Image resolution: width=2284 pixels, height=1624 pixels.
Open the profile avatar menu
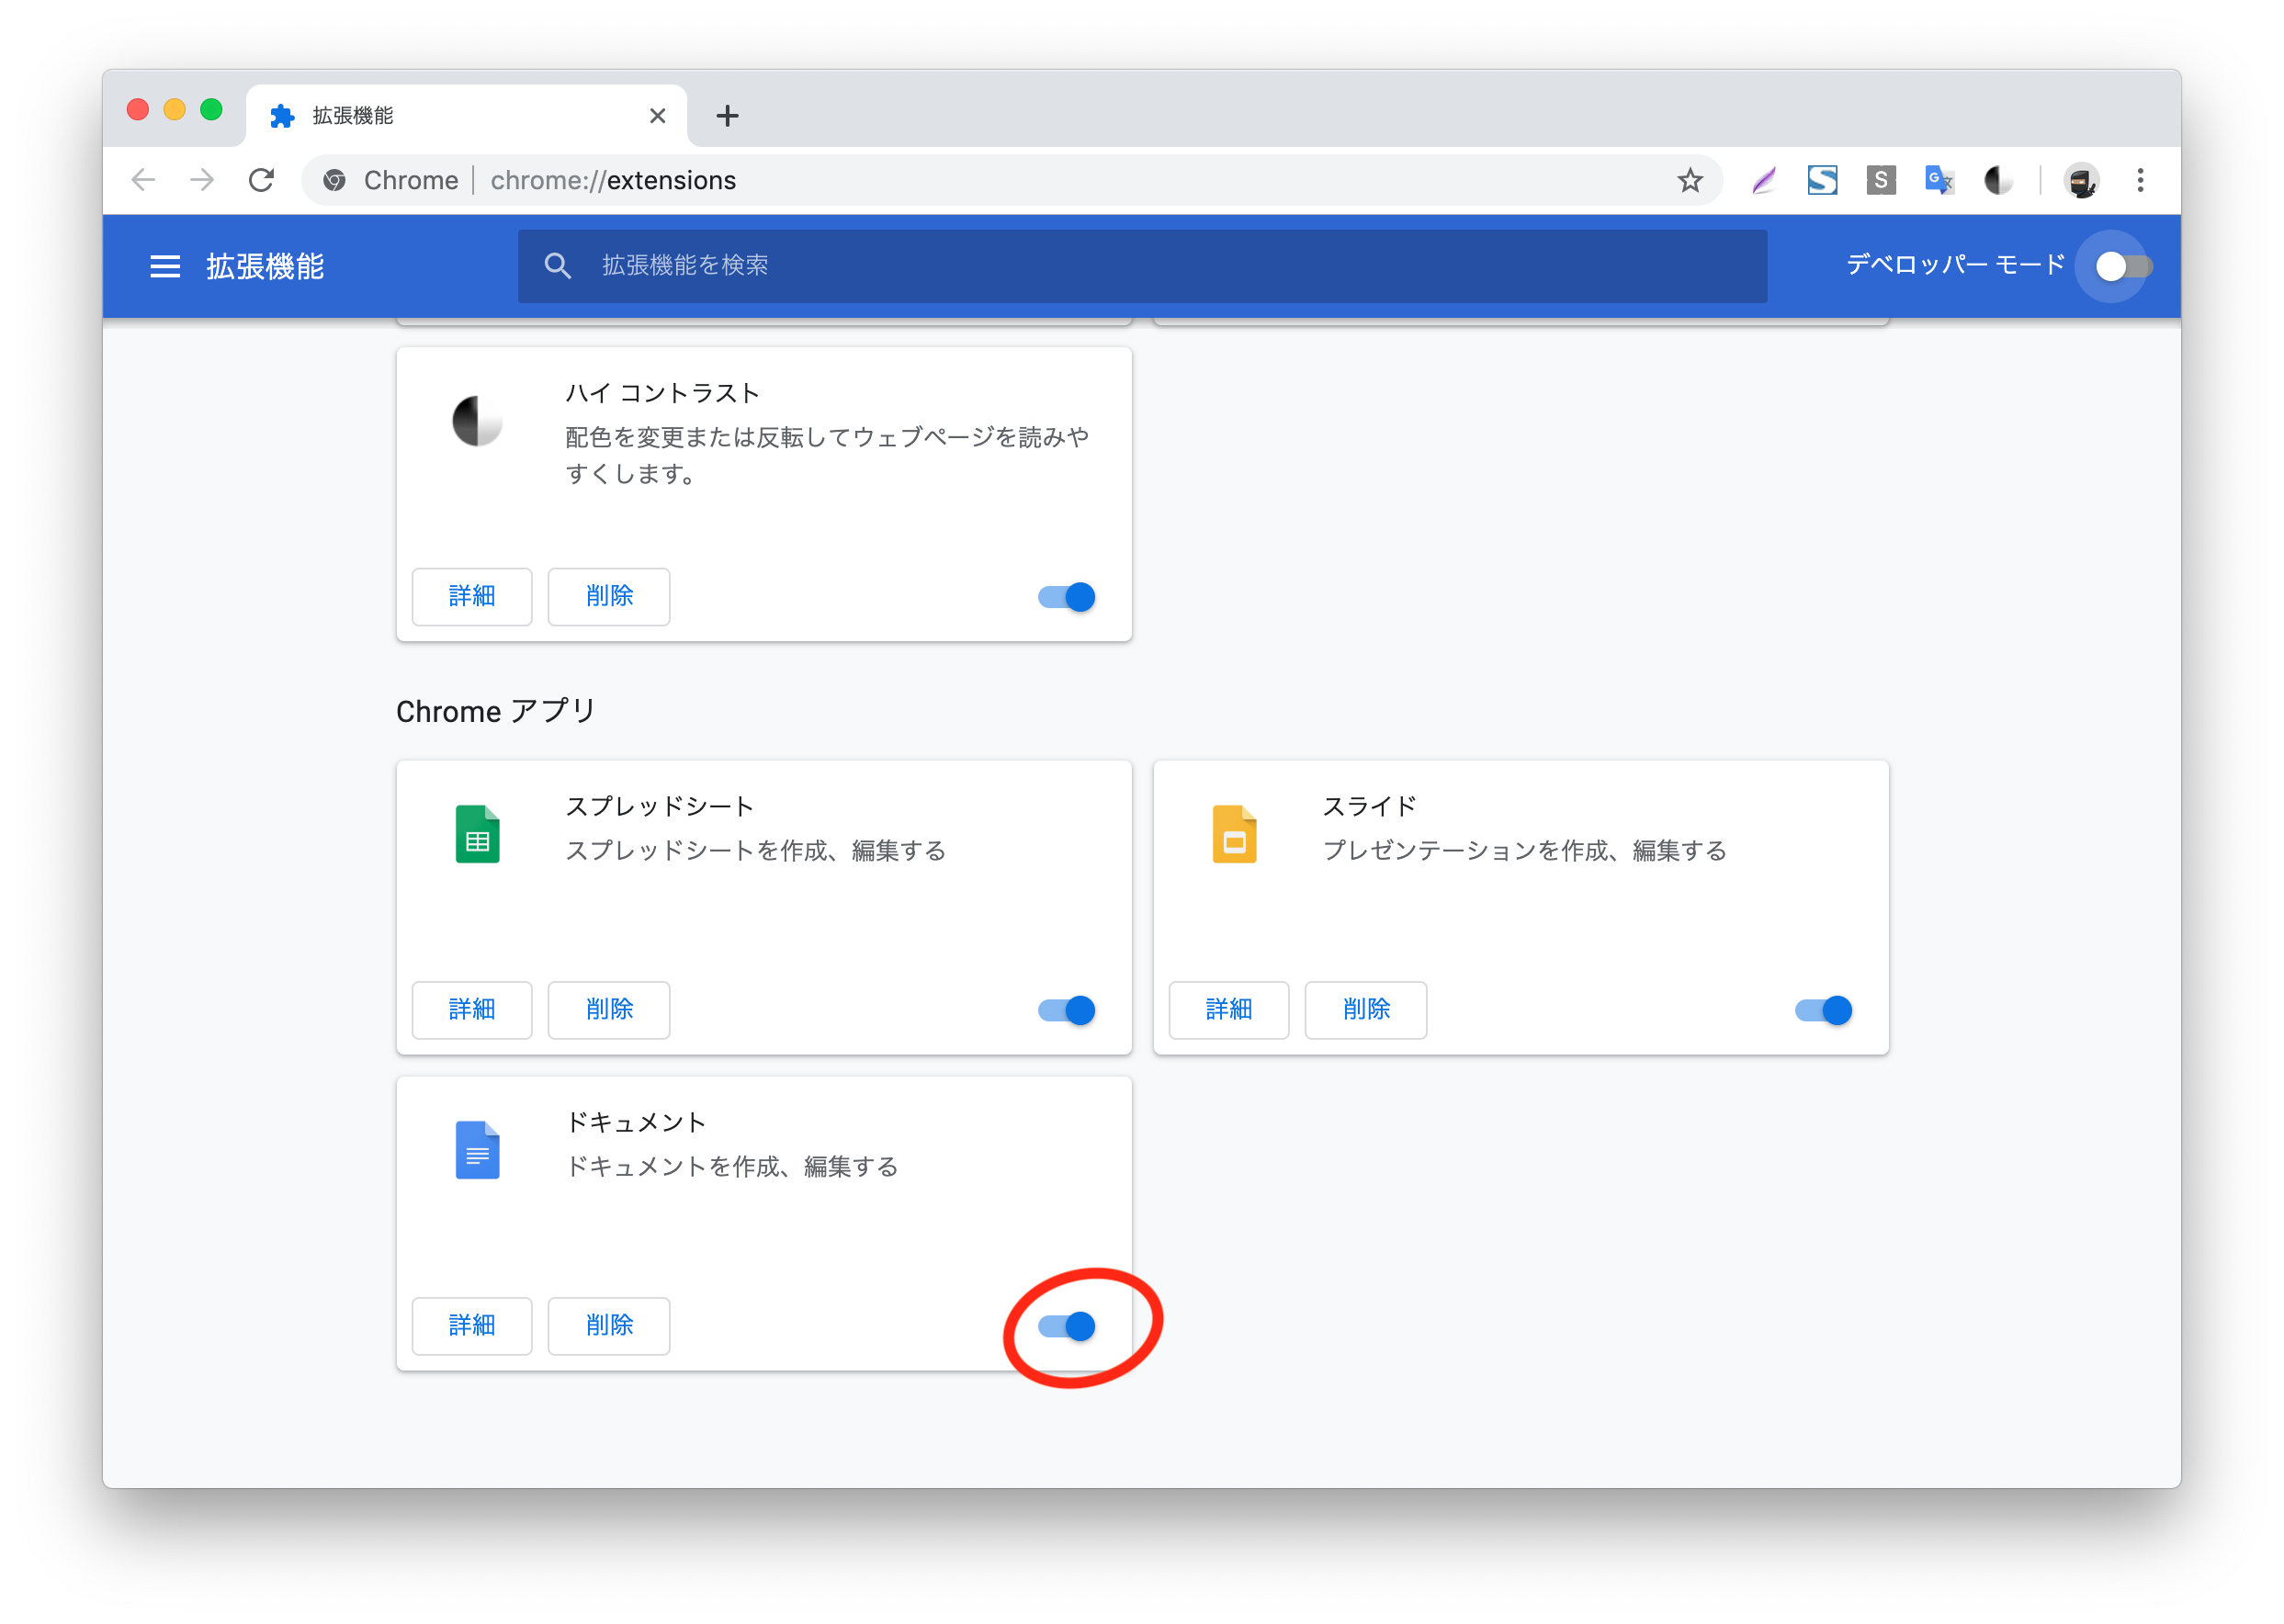[2081, 180]
